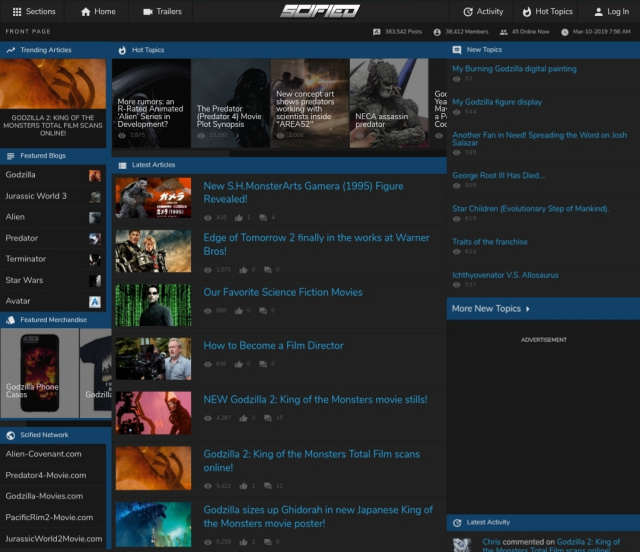Open the R-Rated Animated Alien series hot topic
The height and width of the screenshot is (552, 640).
[x=151, y=103]
